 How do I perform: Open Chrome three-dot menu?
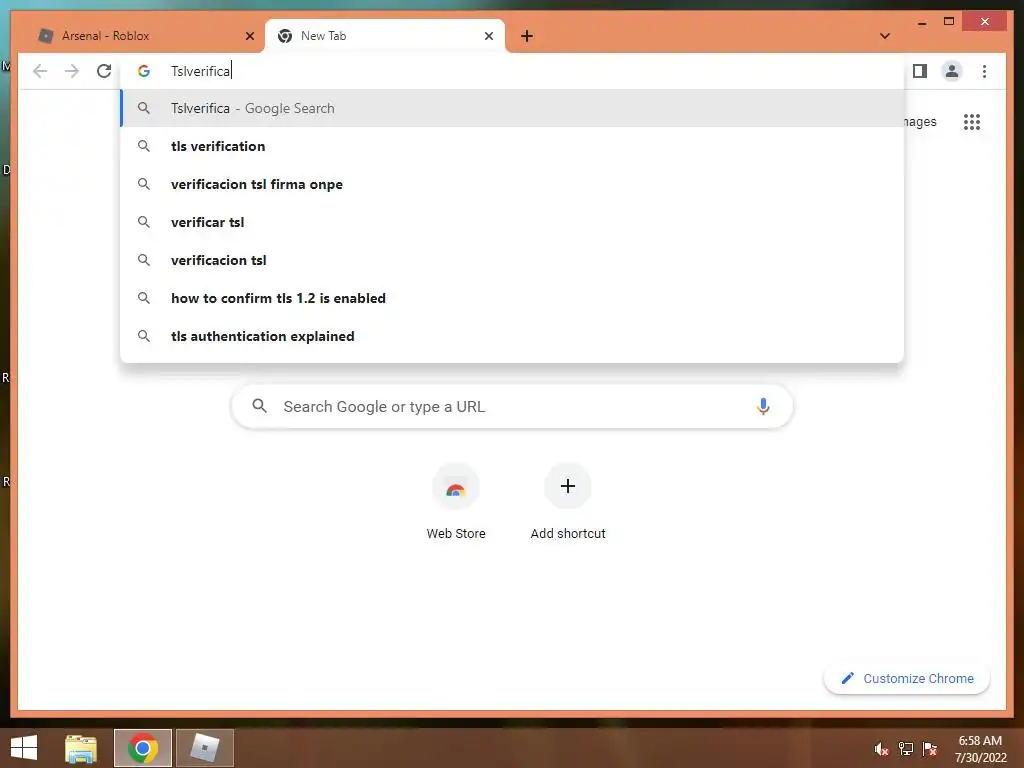(984, 71)
